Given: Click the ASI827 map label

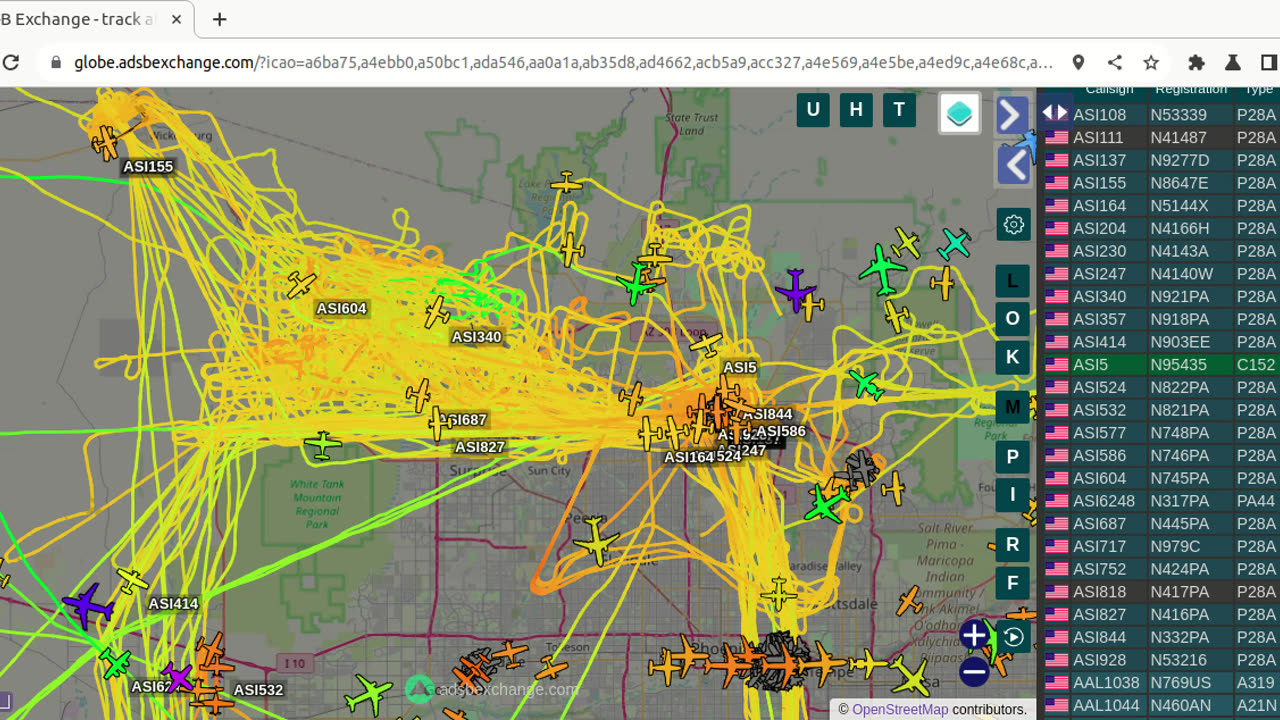Looking at the screenshot, I should coord(480,447).
